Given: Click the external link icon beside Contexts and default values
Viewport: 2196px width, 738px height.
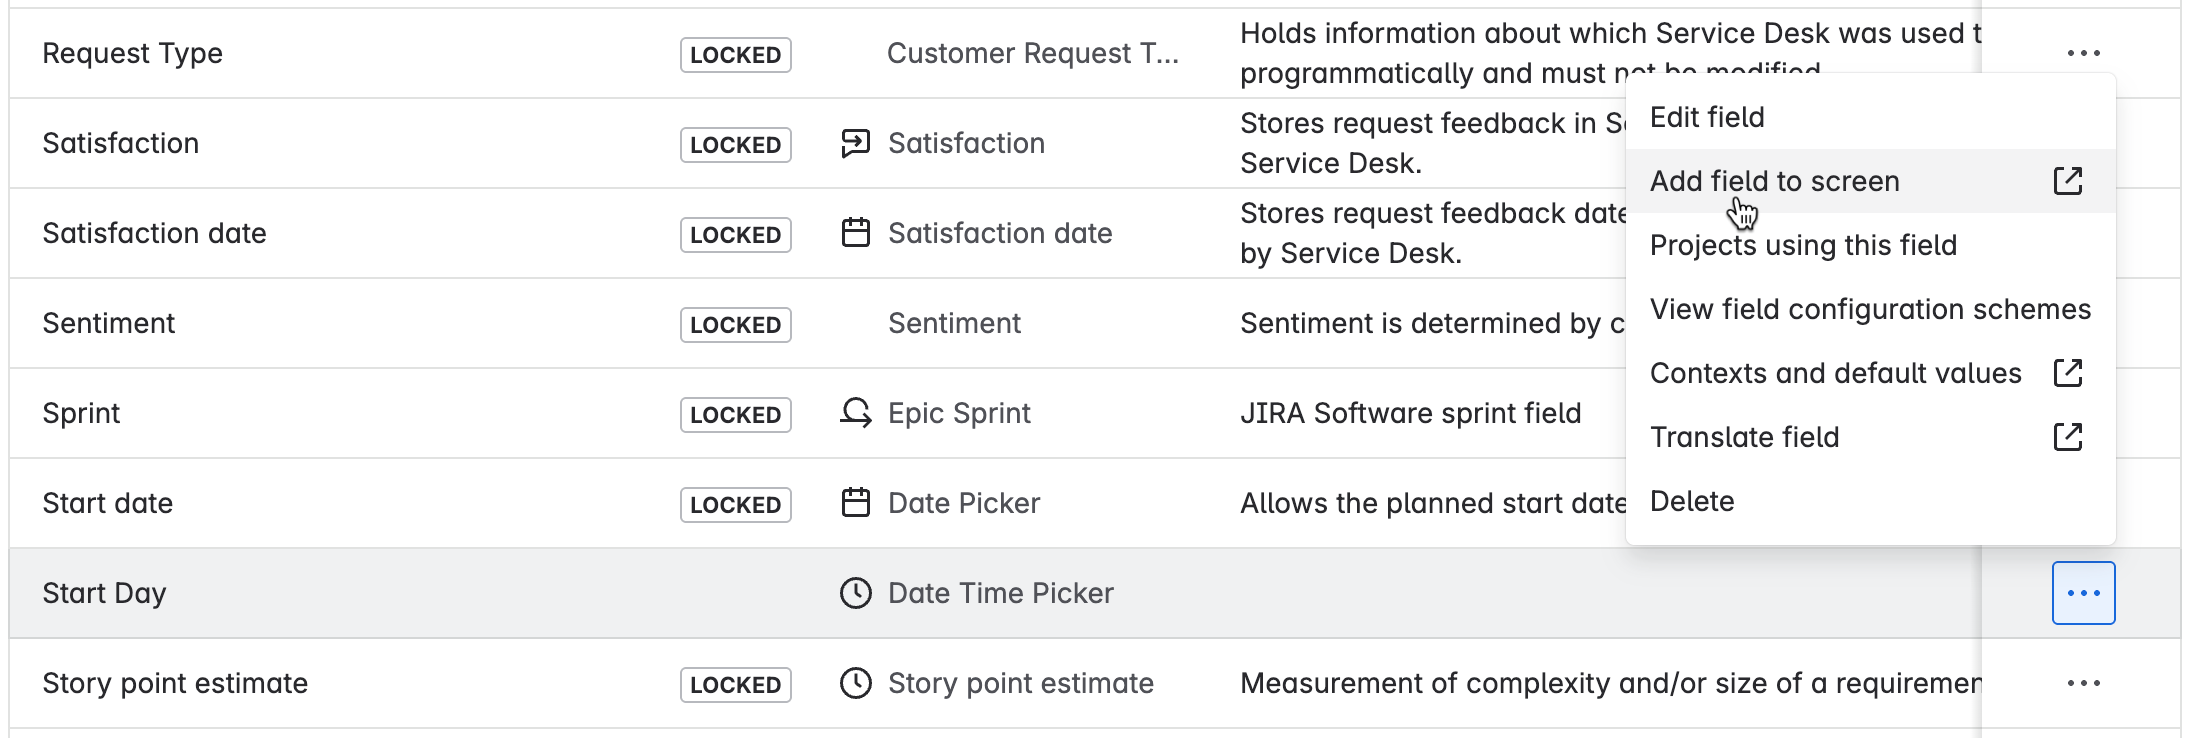Looking at the screenshot, I should (2067, 373).
